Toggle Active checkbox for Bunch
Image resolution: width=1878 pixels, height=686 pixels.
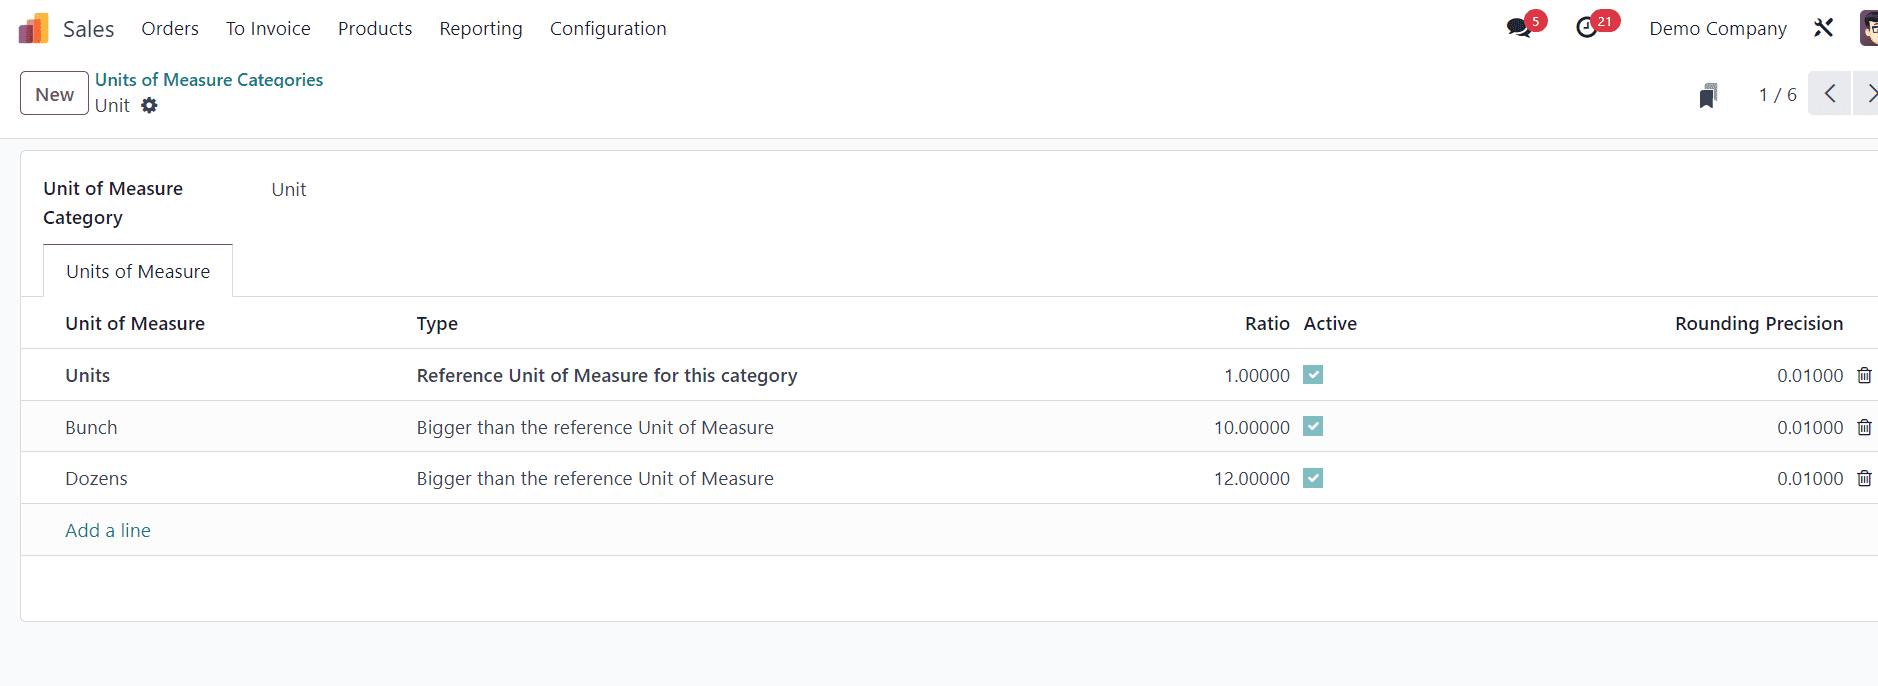1313,427
